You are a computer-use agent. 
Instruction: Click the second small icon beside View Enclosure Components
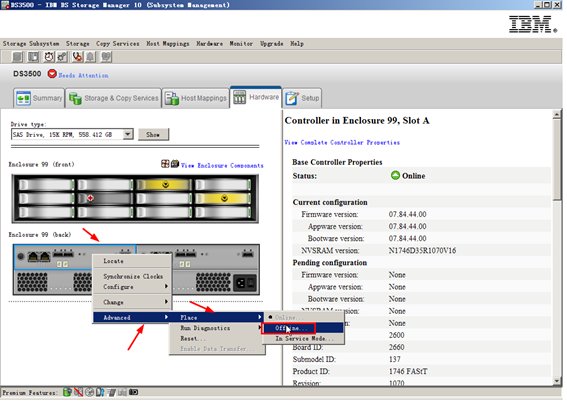coord(175,164)
